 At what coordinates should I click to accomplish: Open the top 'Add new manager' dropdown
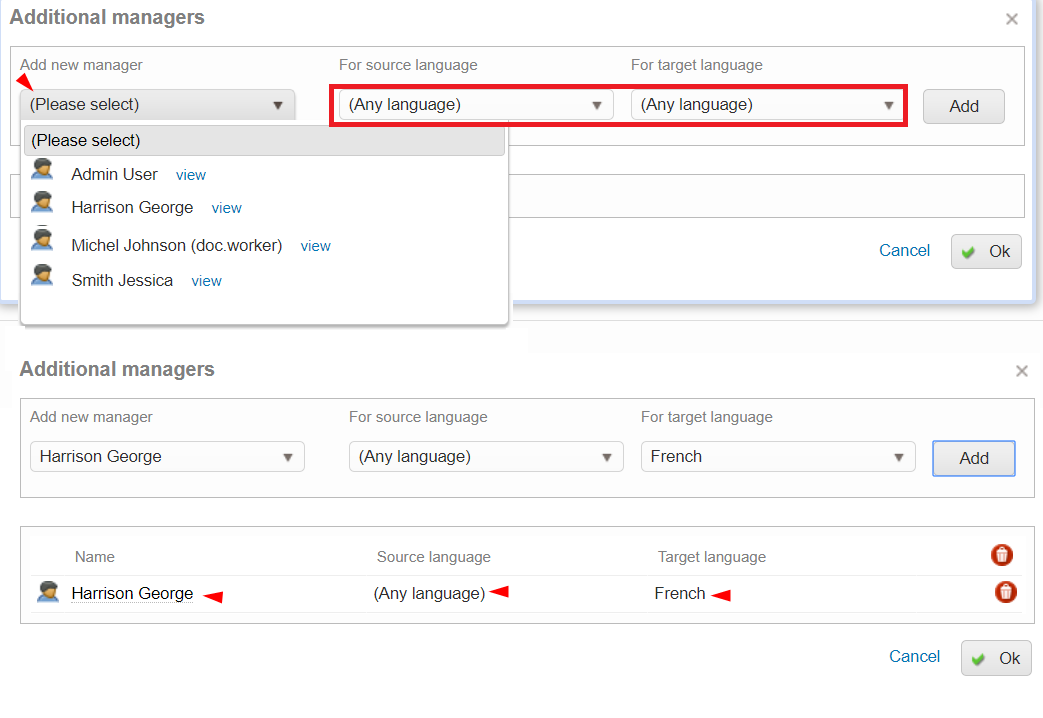[x=157, y=105]
